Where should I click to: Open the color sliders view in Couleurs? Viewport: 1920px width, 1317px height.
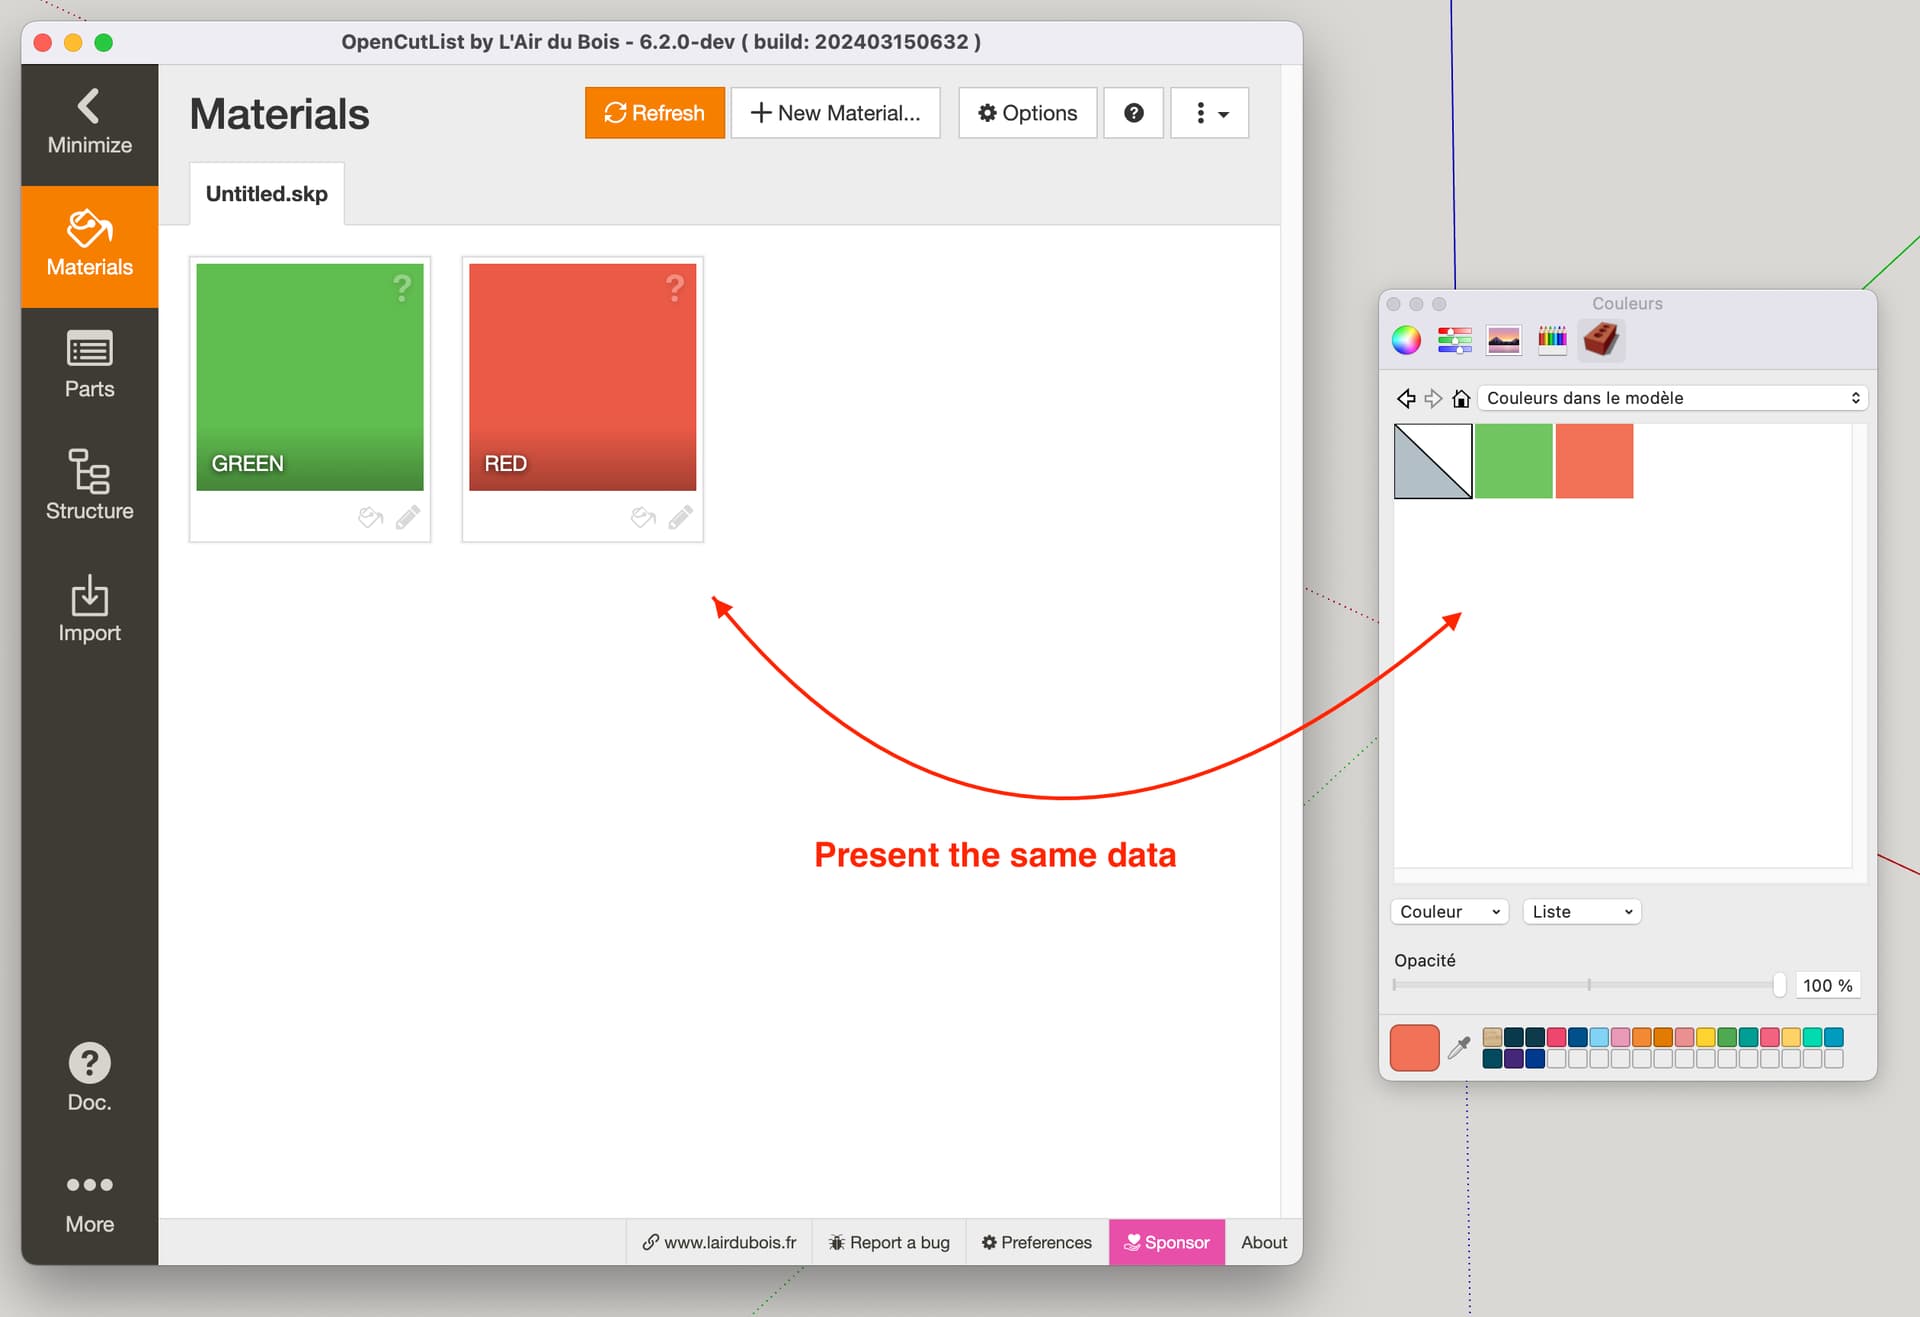[x=1454, y=340]
